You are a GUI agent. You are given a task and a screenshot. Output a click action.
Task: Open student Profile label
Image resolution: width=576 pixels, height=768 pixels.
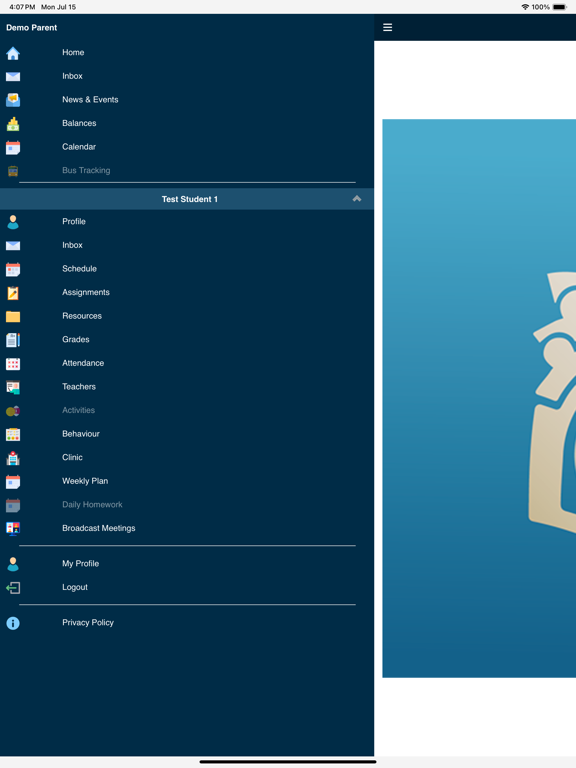click(x=74, y=221)
